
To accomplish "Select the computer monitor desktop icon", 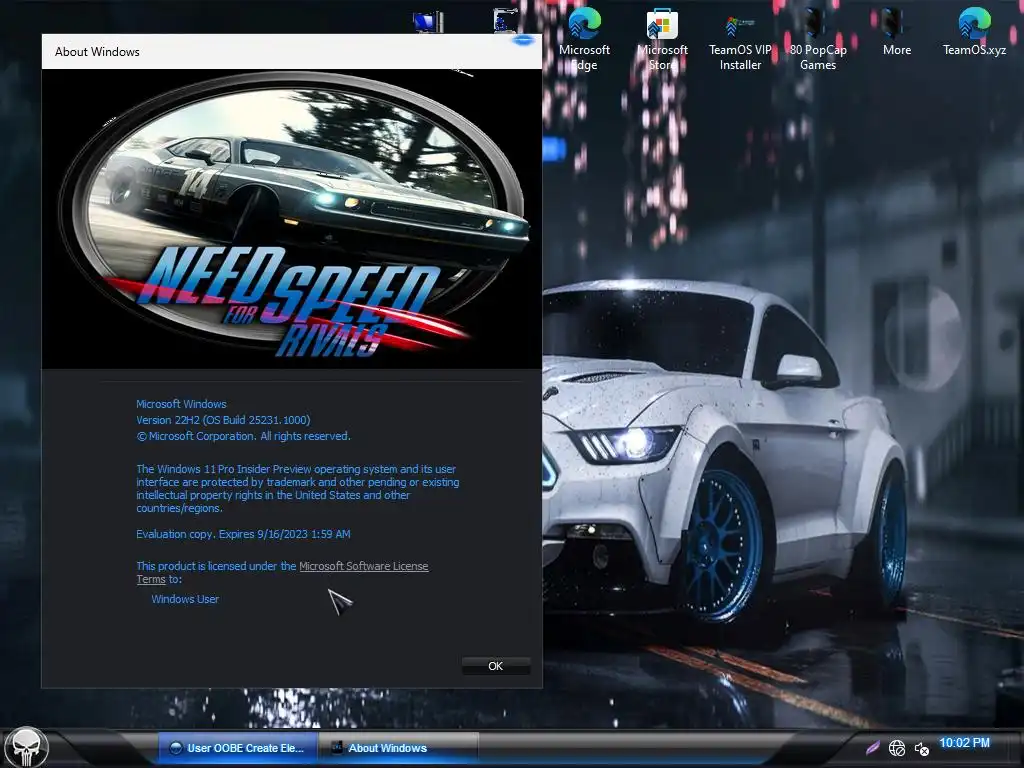I will 428,22.
